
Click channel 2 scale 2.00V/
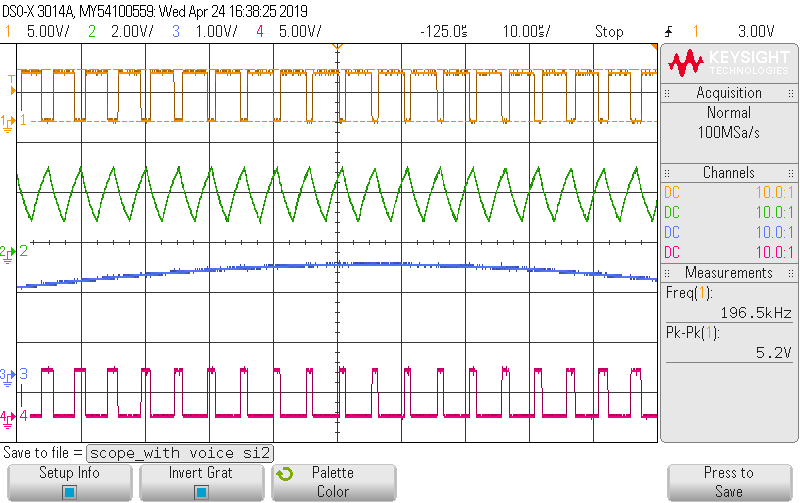pyautogui.click(x=132, y=32)
